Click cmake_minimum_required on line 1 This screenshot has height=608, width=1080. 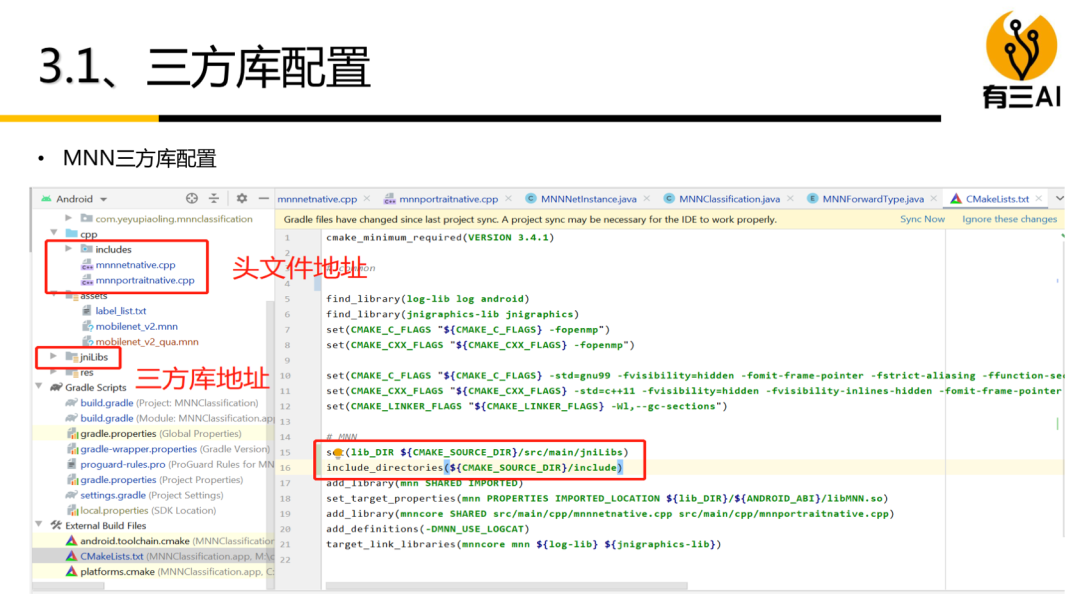(x=395, y=238)
